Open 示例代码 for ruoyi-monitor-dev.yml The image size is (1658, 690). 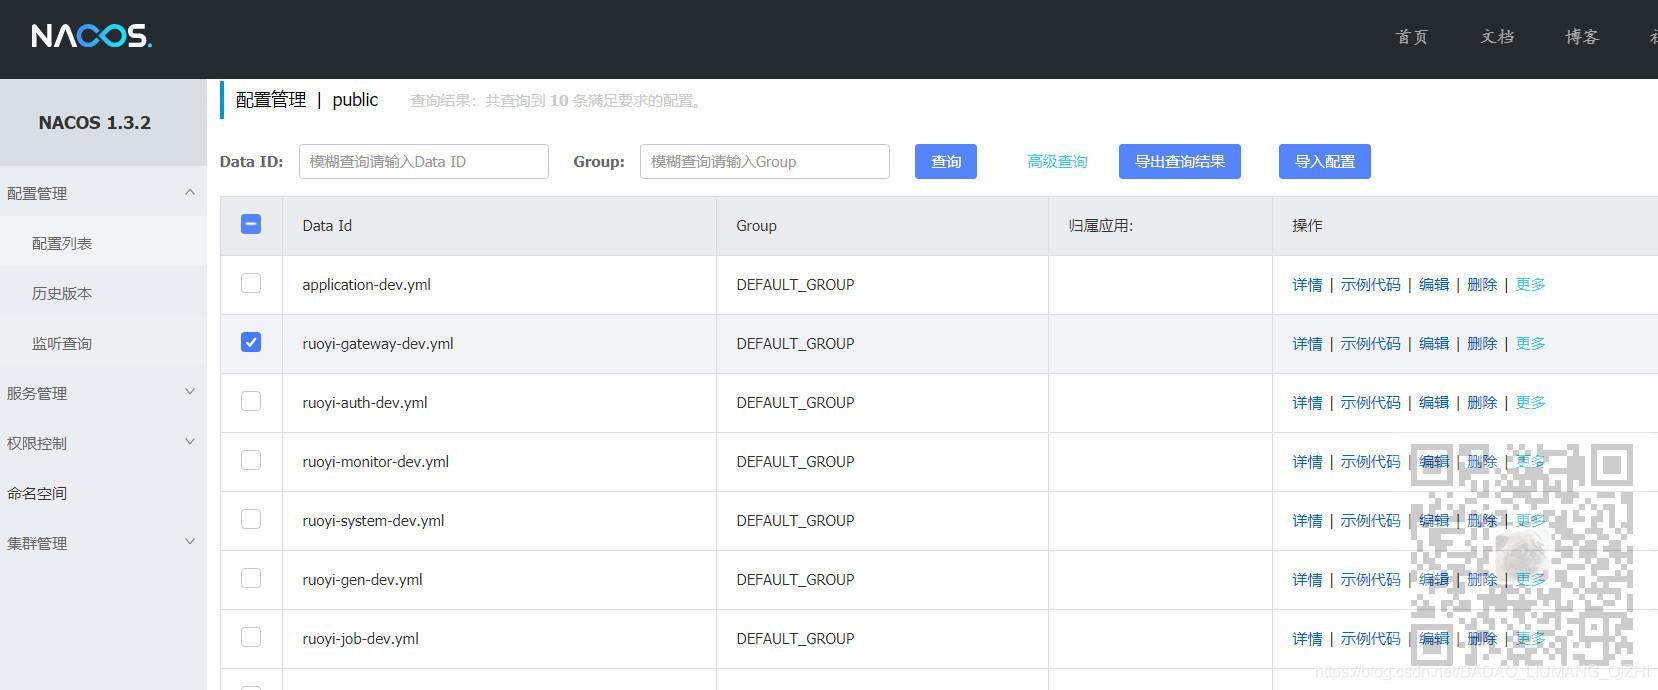(x=1370, y=461)
